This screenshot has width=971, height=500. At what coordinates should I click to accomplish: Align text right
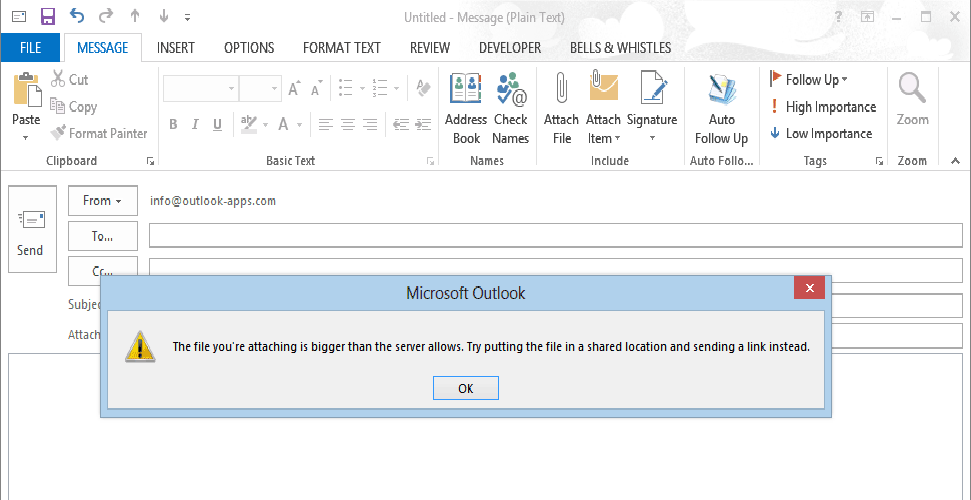(370, 125)
